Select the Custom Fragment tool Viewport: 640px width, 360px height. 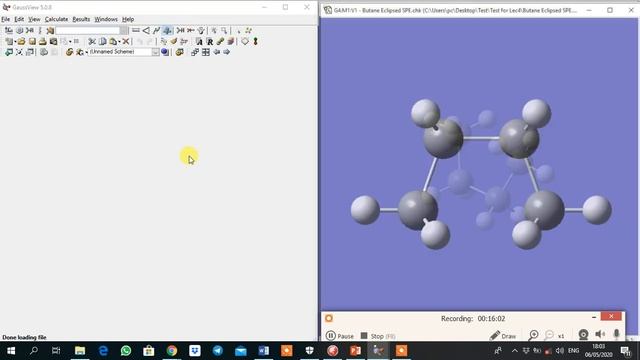[x=50, y=30]
